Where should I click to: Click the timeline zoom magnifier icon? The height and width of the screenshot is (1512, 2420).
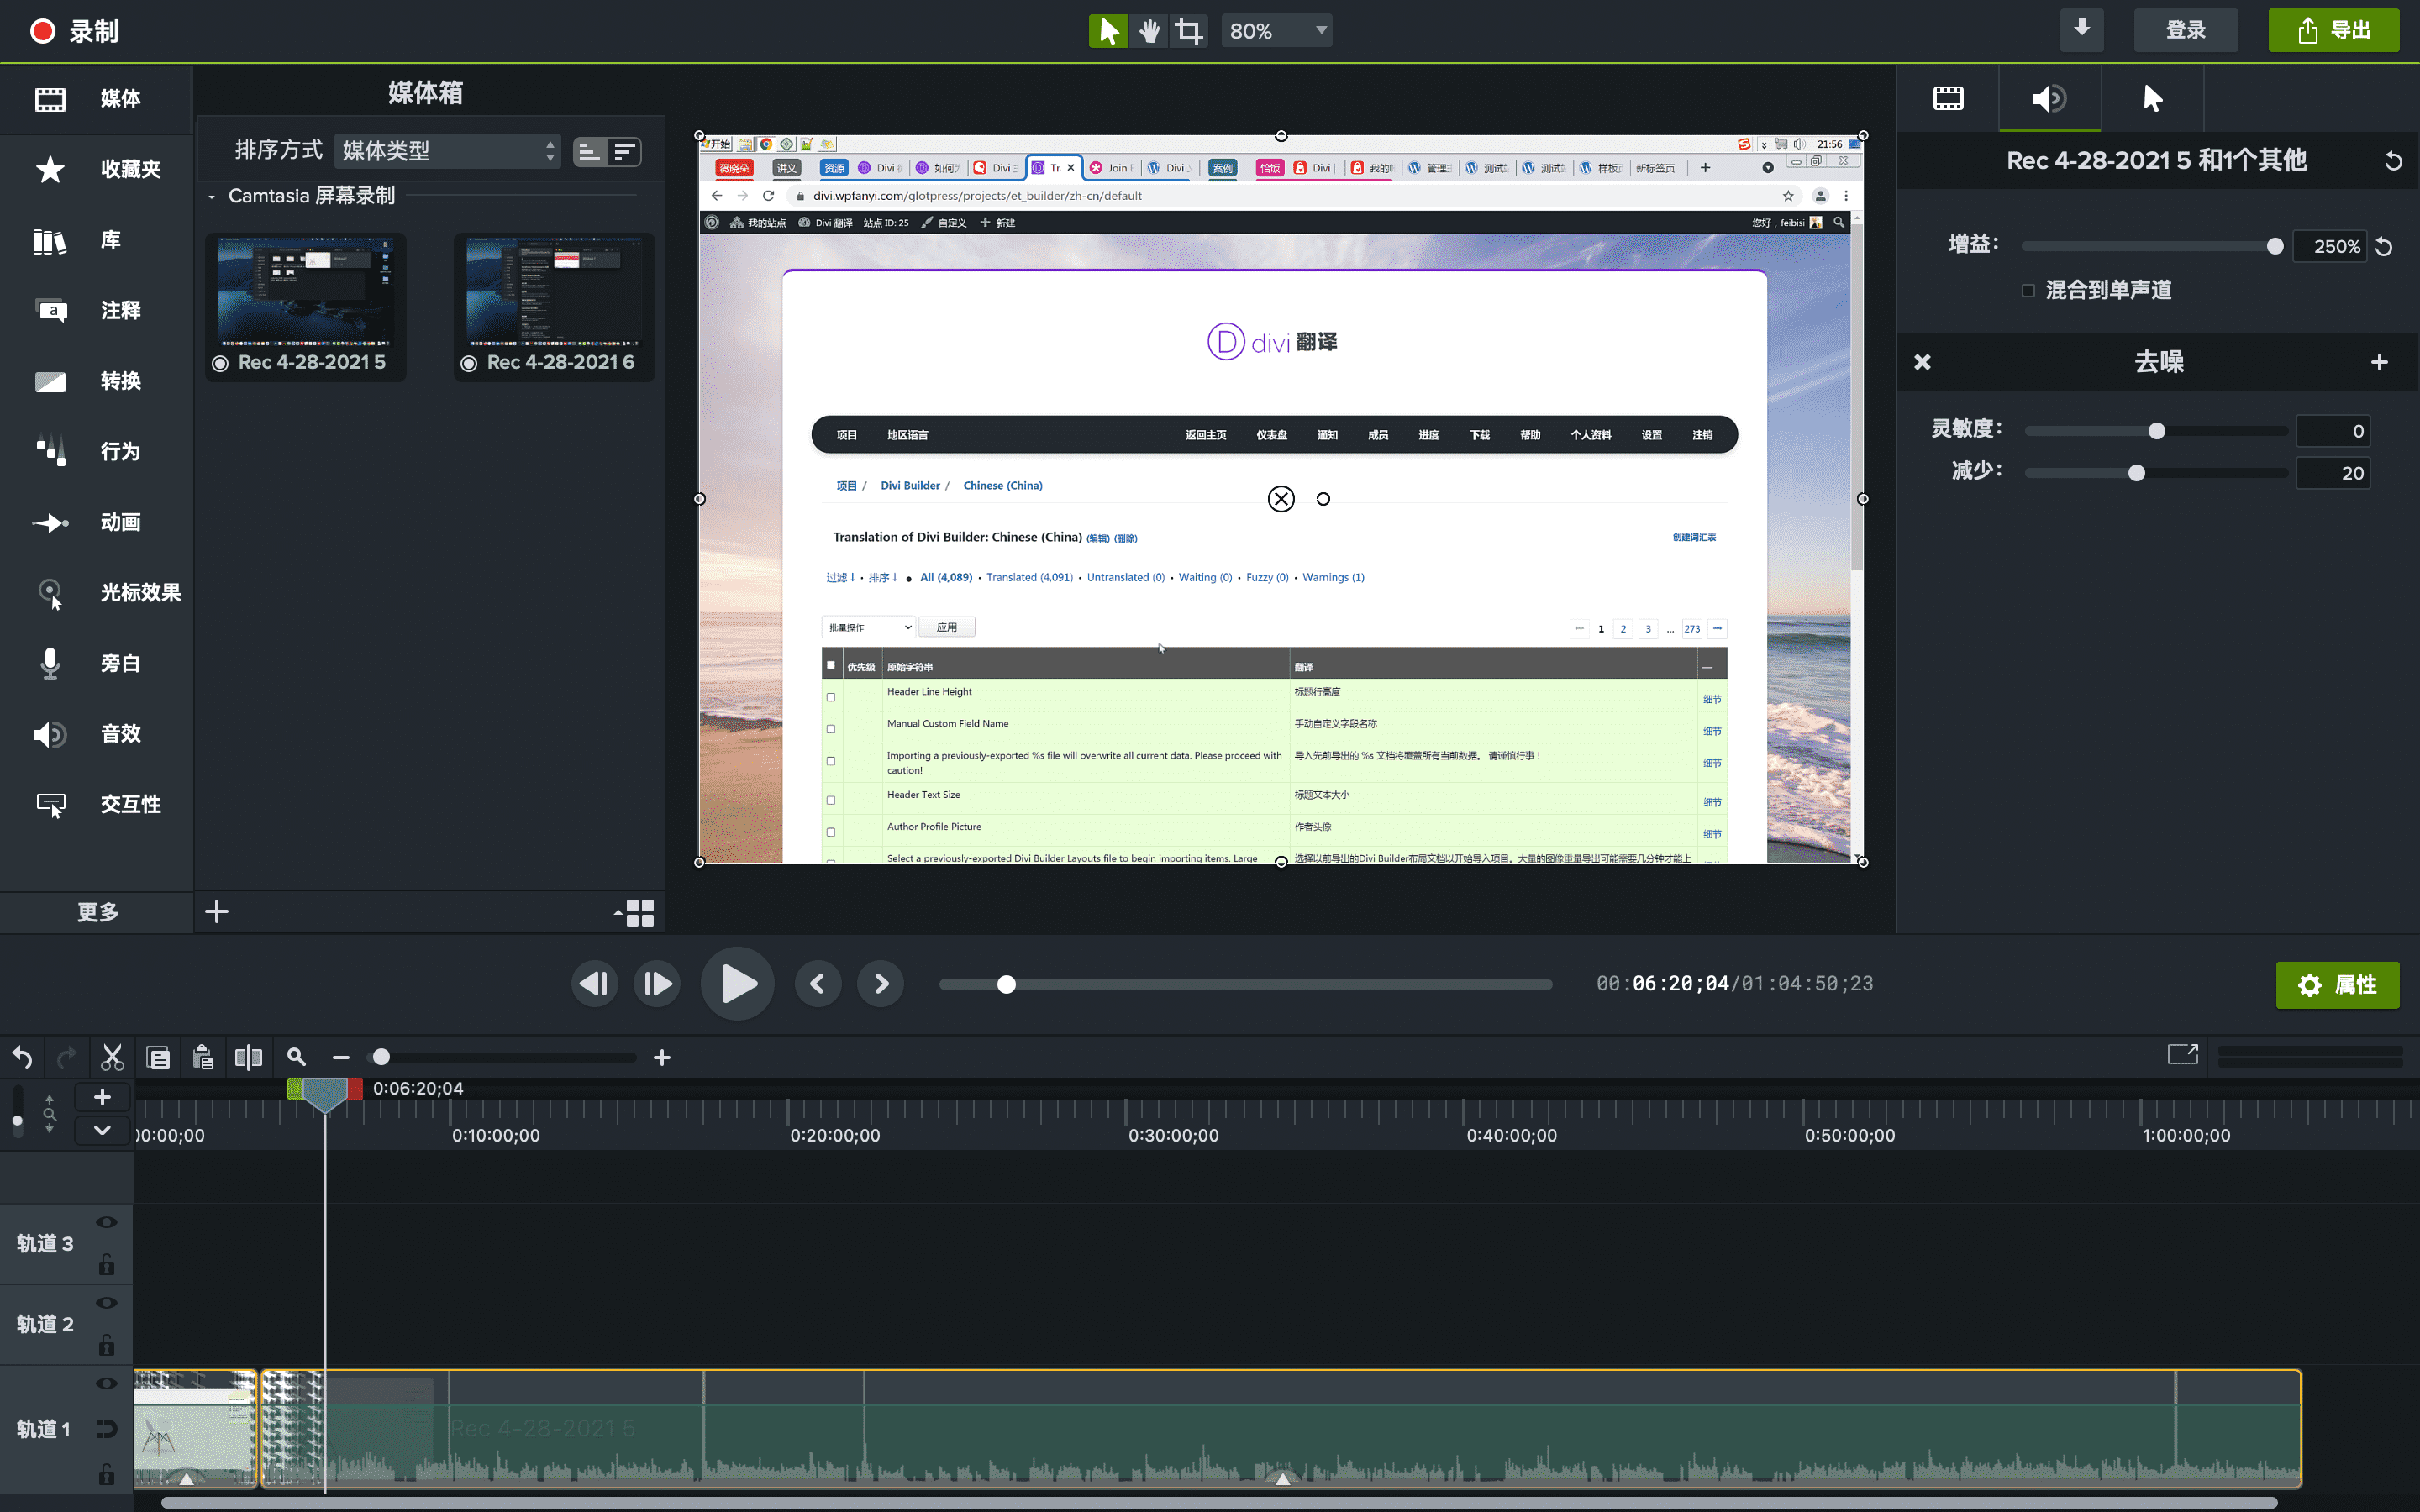point(296,1057)
